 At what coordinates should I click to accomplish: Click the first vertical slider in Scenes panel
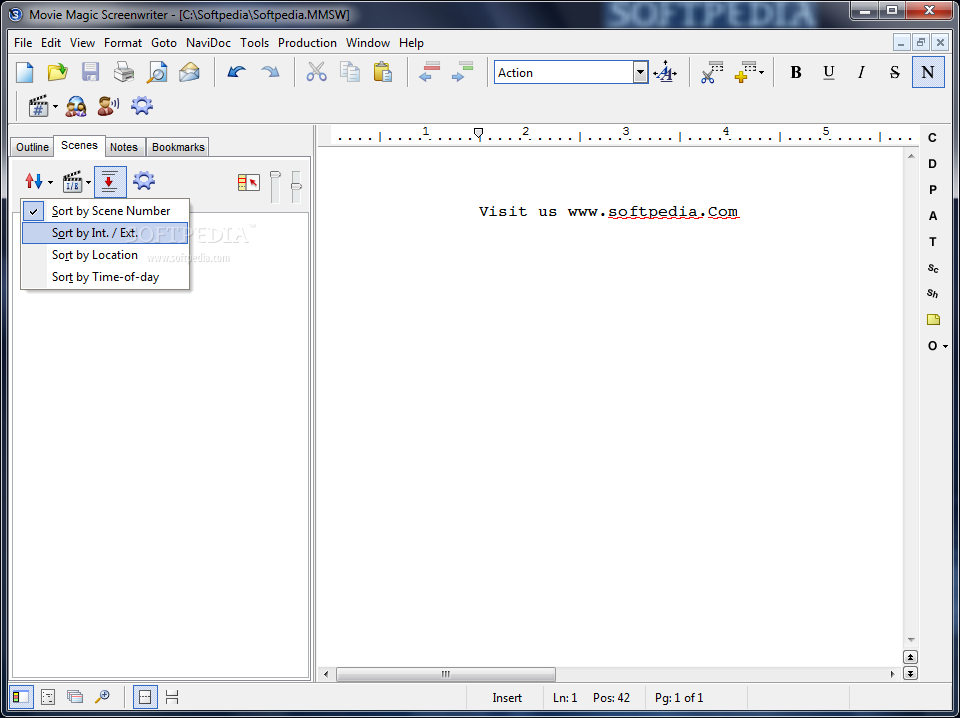tap(276, 187)
